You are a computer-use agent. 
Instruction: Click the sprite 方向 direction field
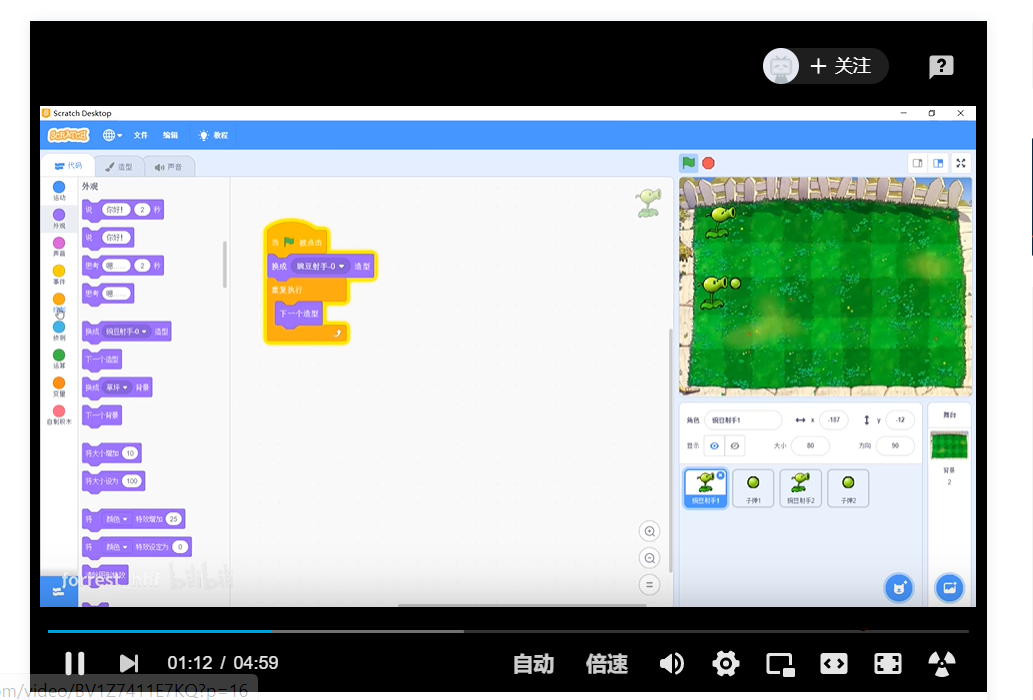(x=895, y=446)
